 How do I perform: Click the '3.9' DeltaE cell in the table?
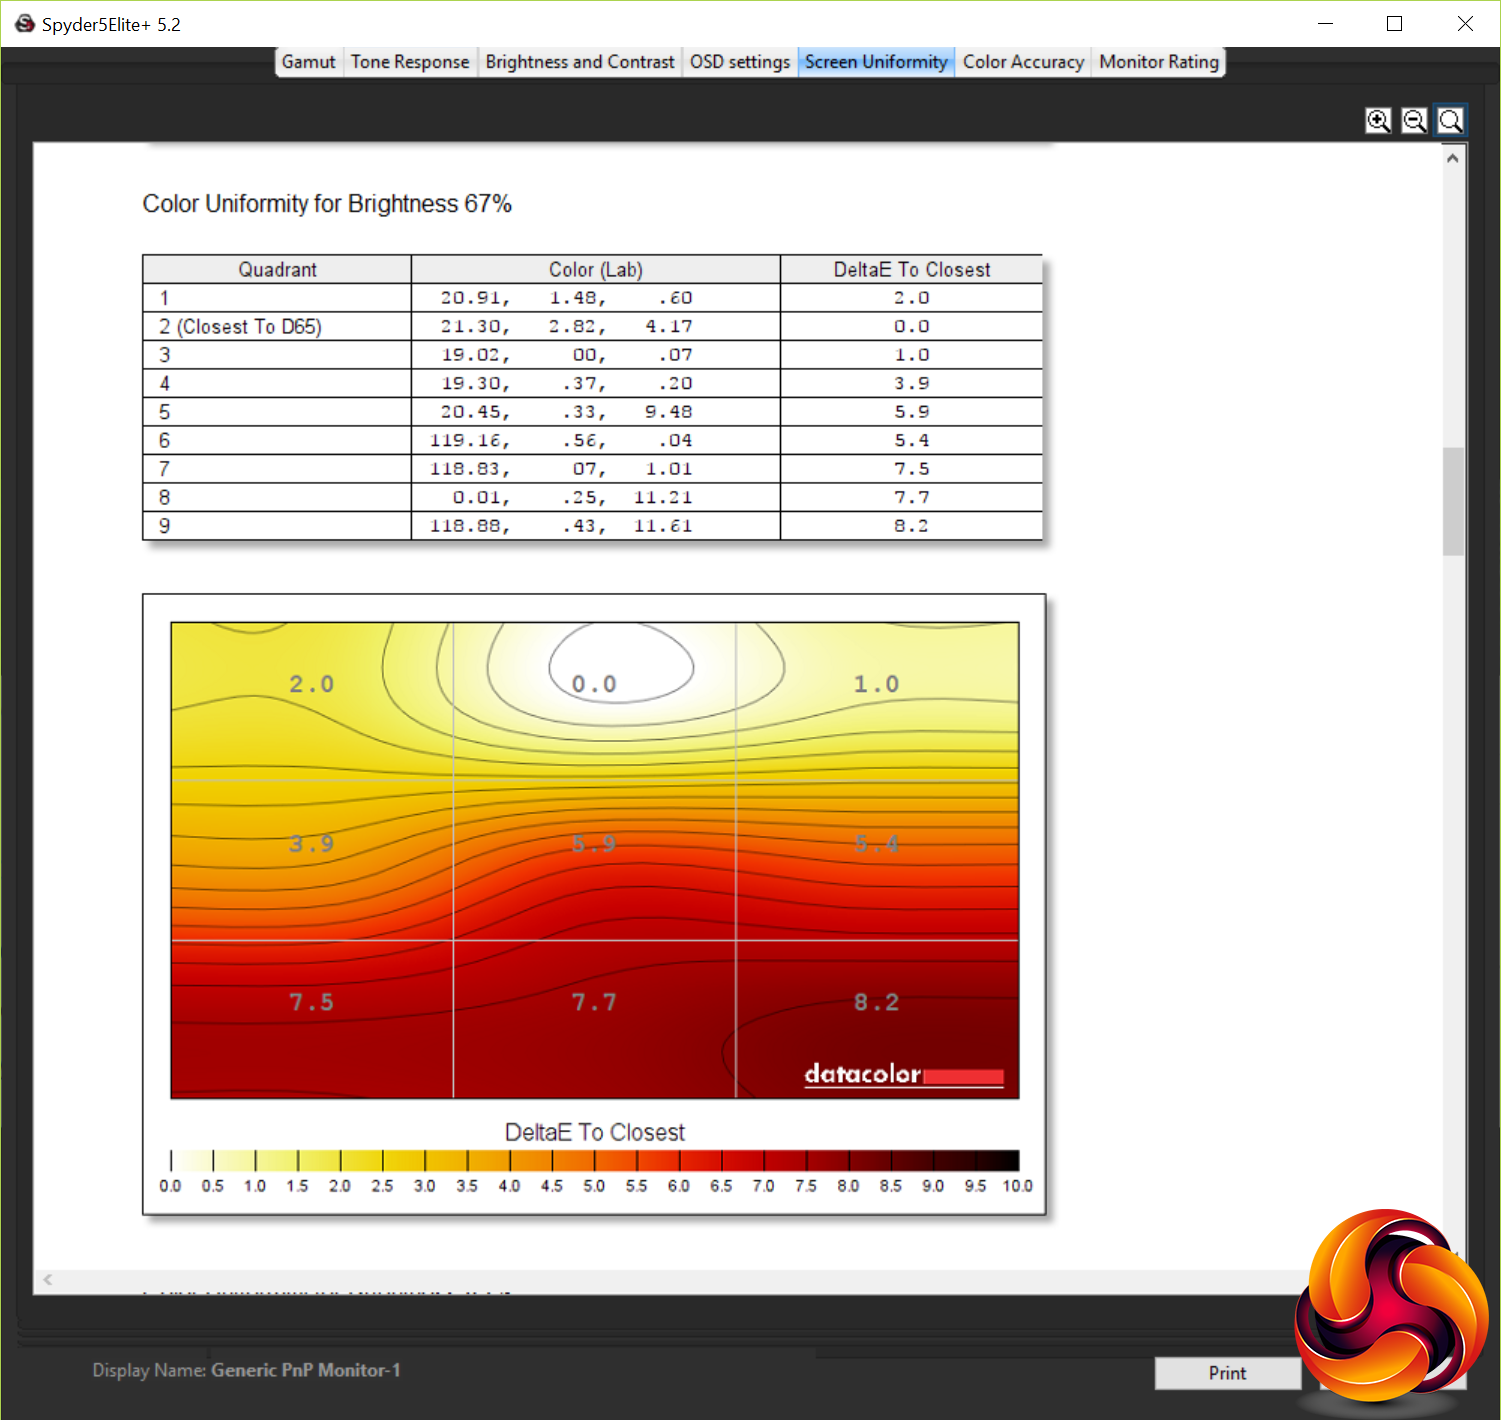[x=912, y=384]
